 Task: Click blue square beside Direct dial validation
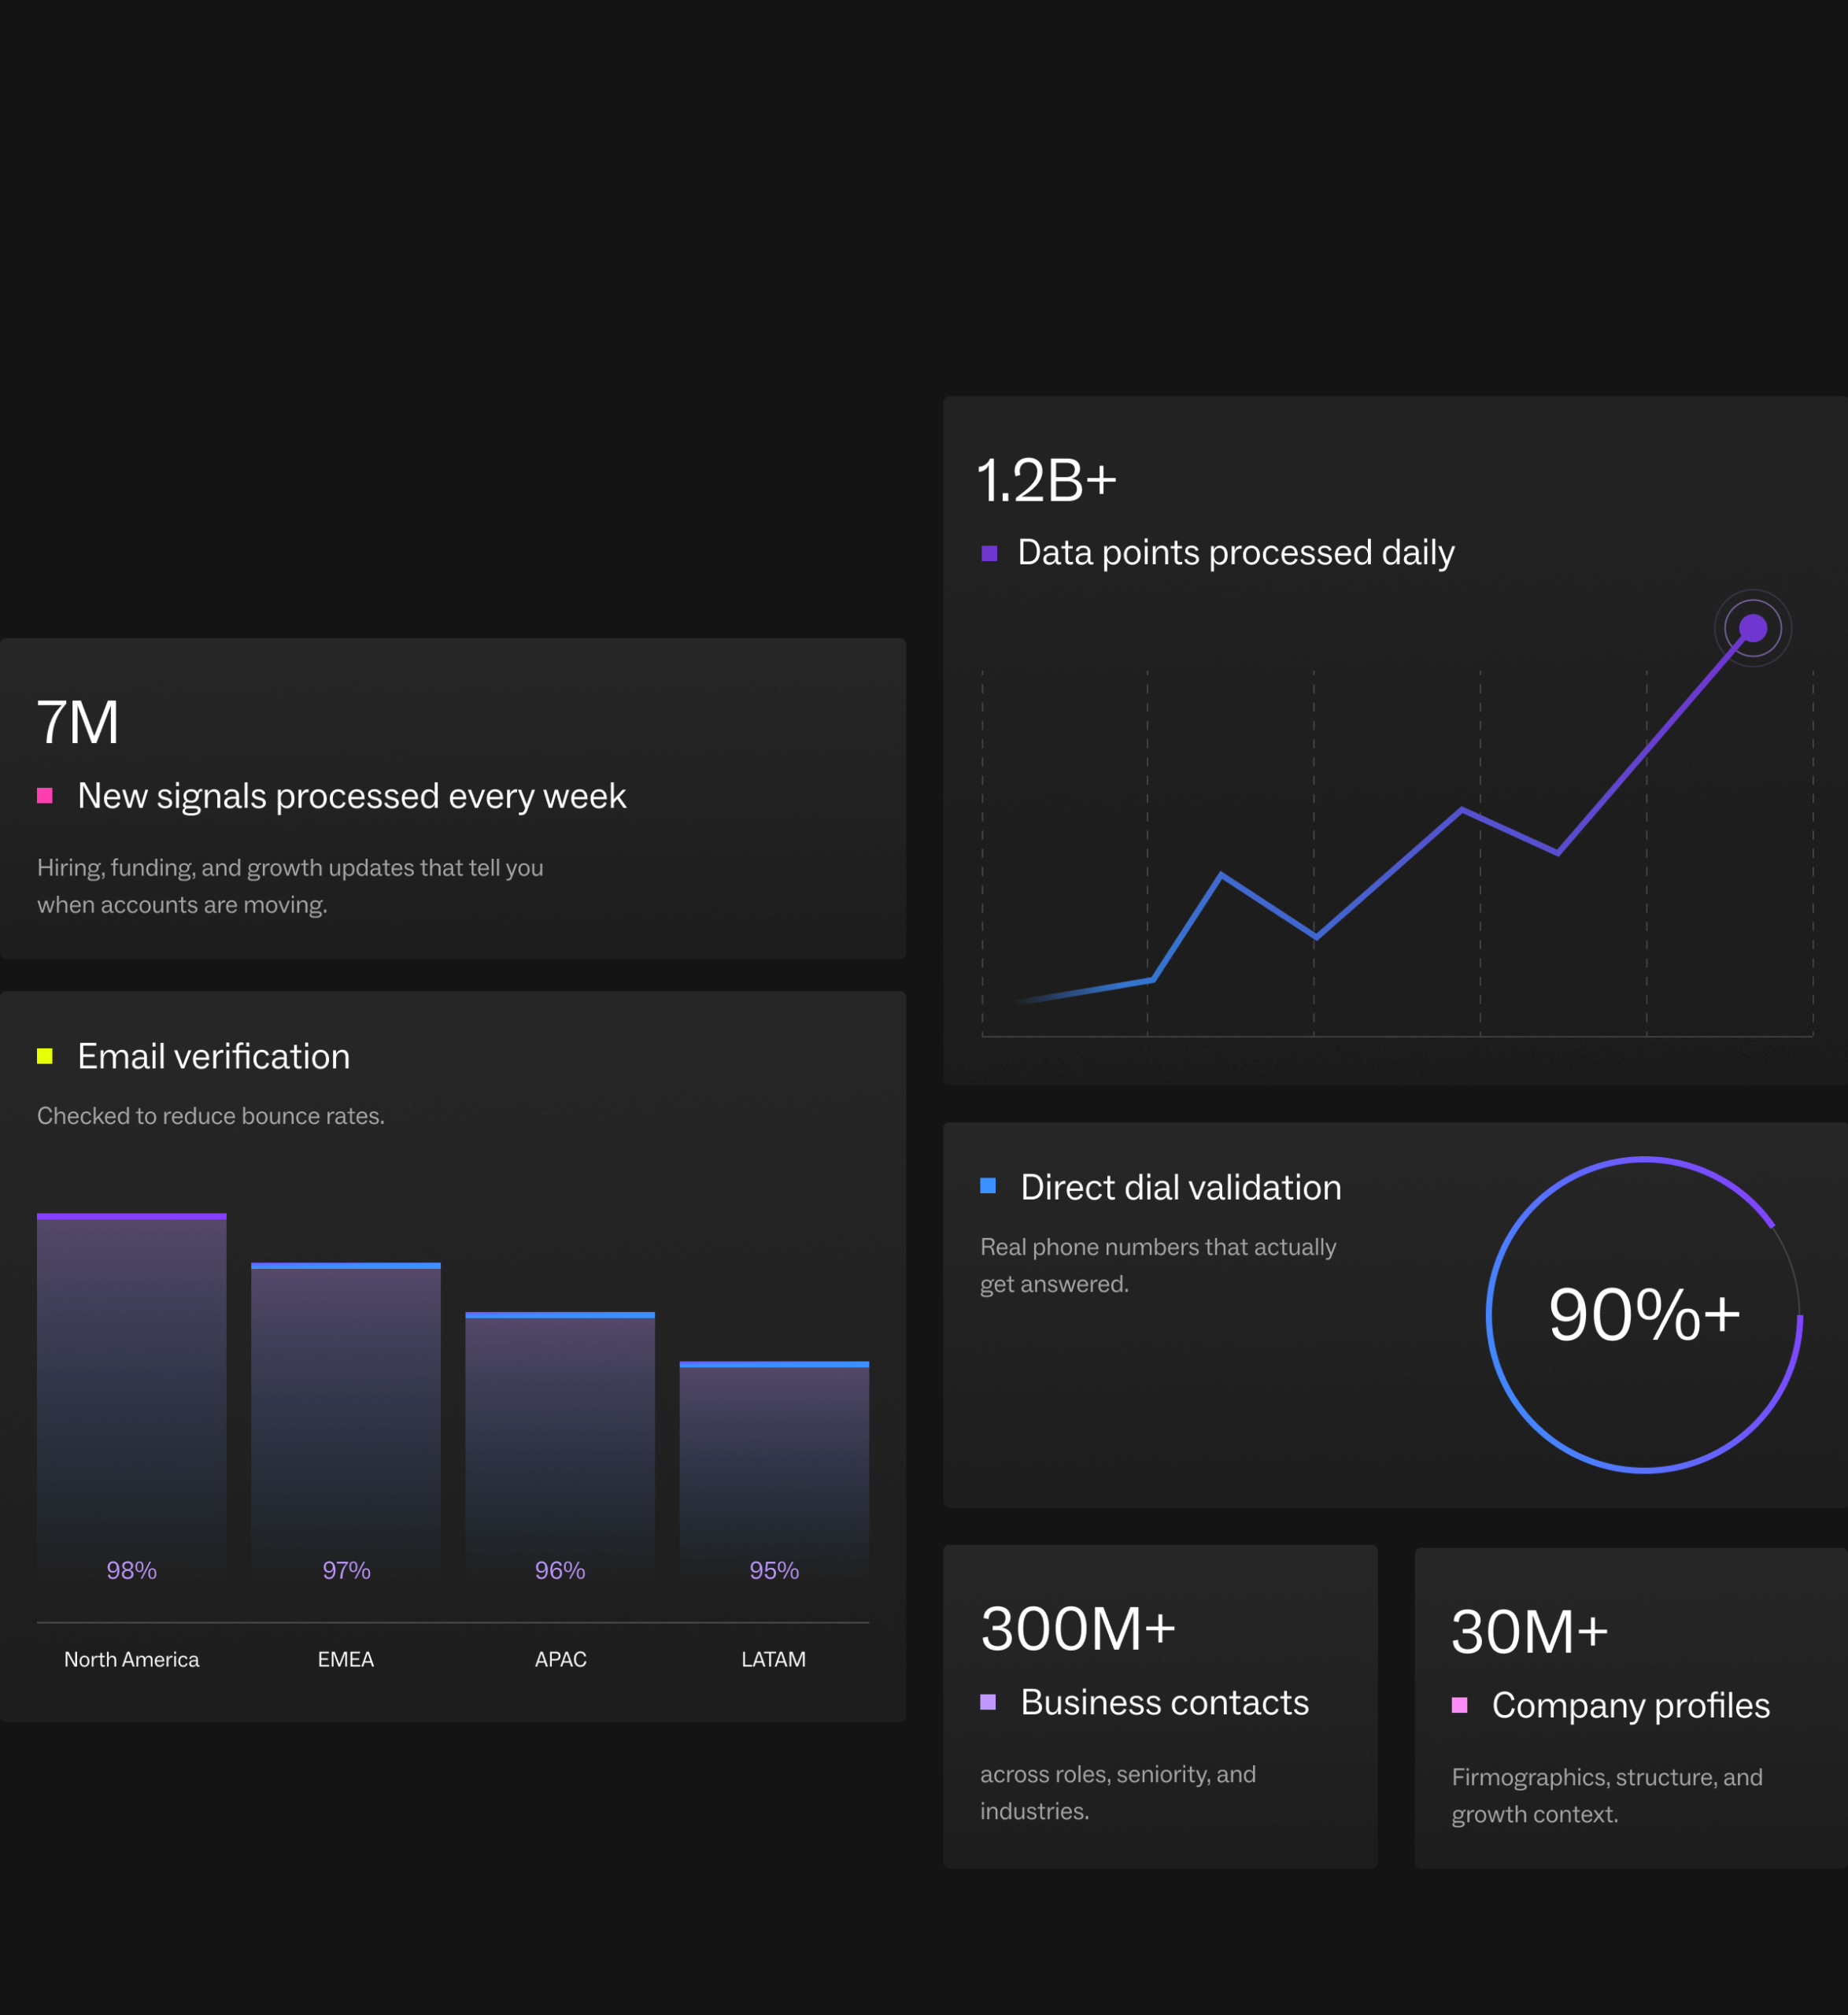(x=988, y=1186)
